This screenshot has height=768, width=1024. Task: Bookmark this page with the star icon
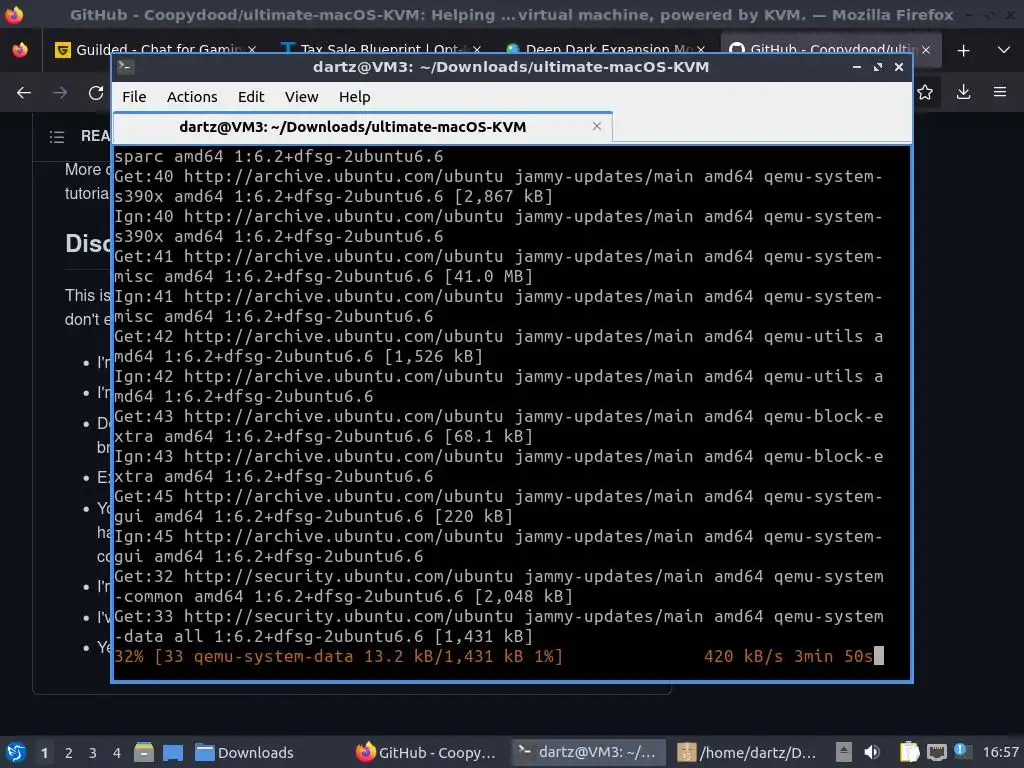925,92
